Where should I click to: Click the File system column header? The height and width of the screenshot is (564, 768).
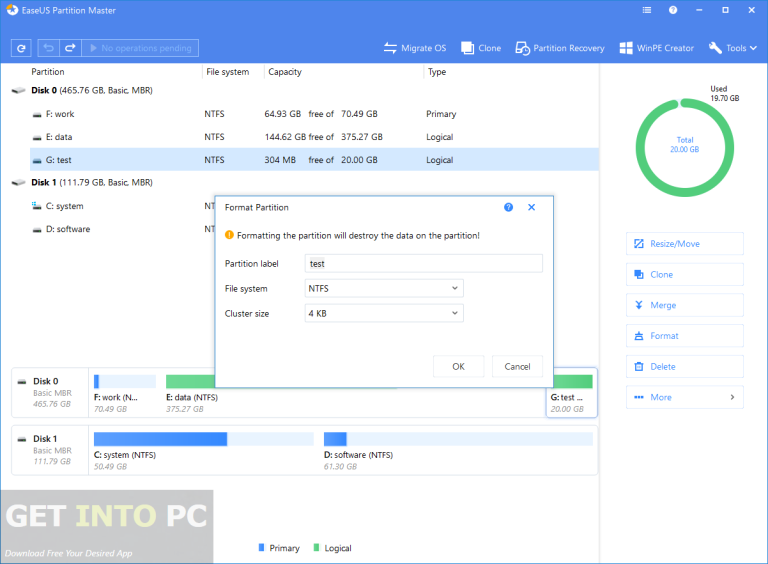[227, 71]
